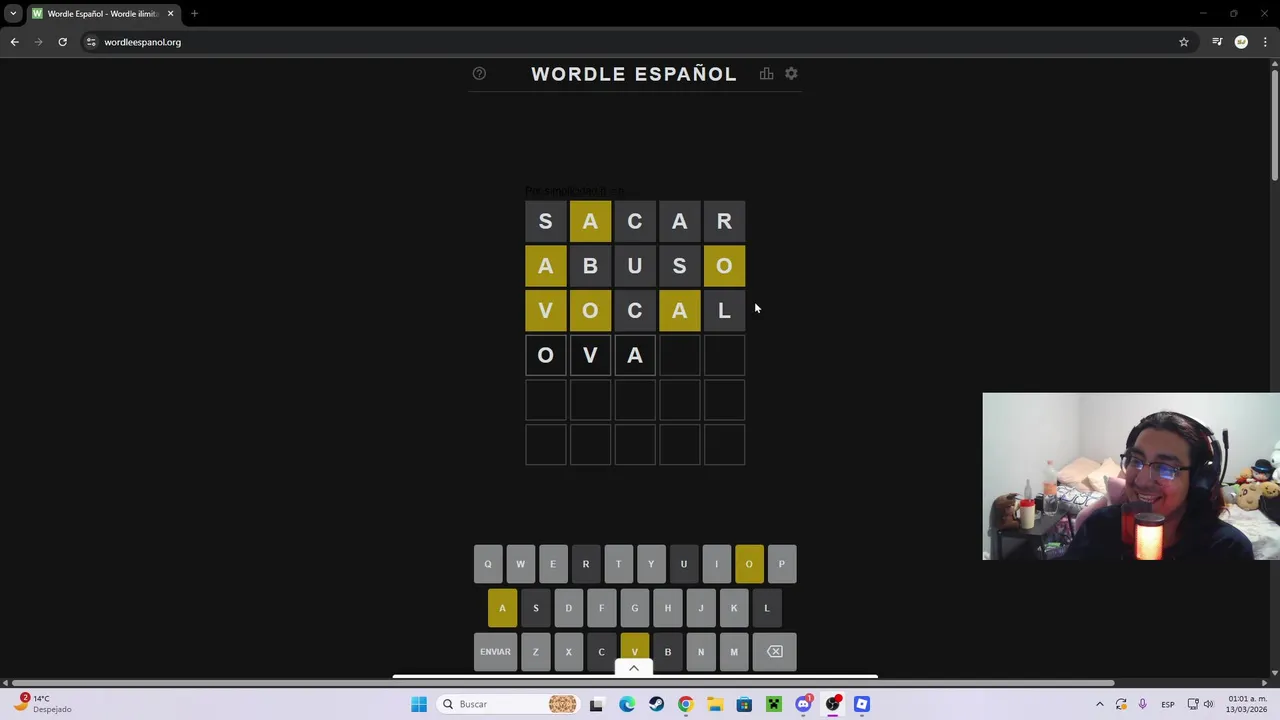The image size is (1280, 720).
Task: Click the P key on the virtual keyboard
Action: (x=782, y=564)
